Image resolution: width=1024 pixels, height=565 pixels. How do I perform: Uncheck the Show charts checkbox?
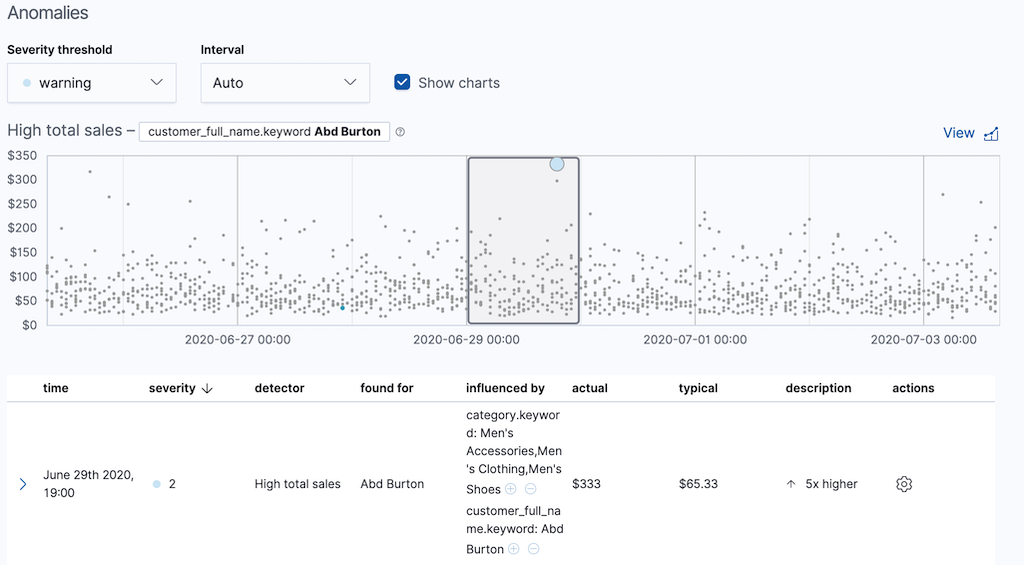[x=402, y=83]
